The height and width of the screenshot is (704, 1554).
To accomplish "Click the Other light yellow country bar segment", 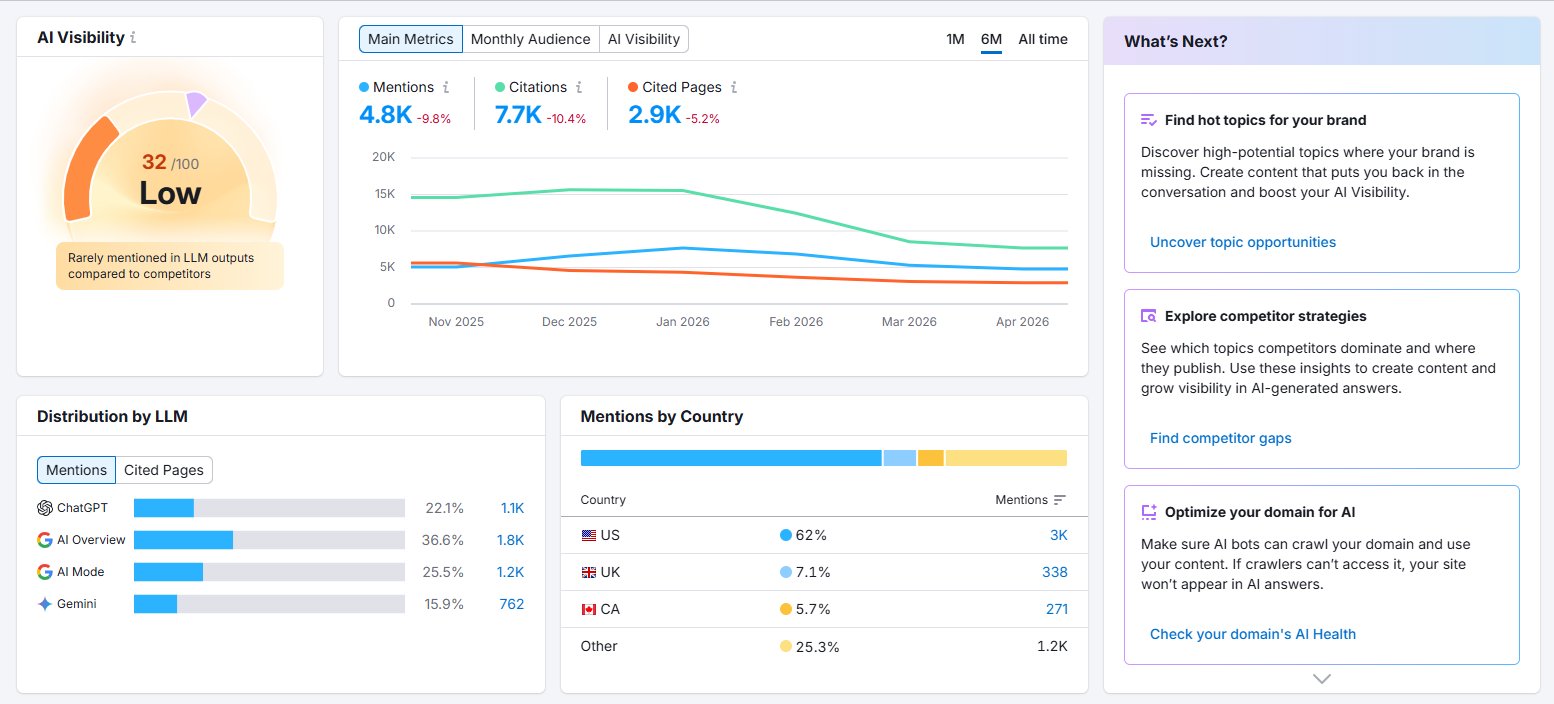I will click(1006, 458).
